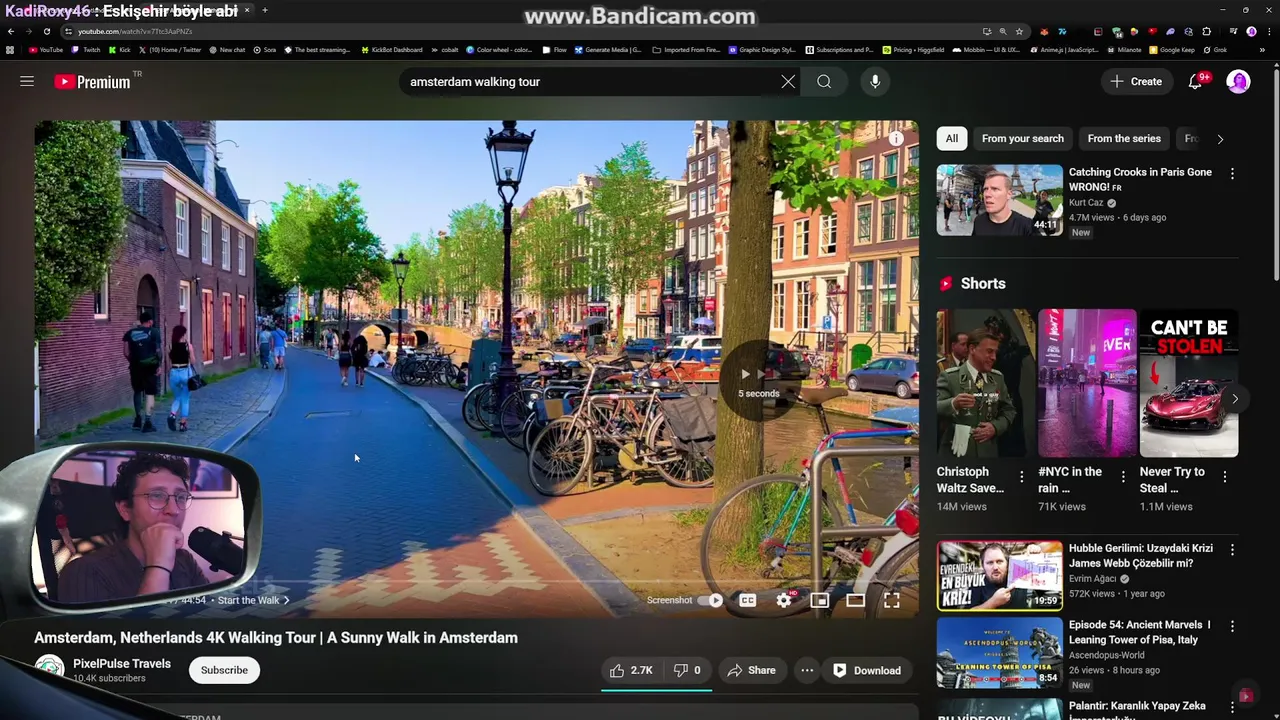This screenshot has width=1280, height=720.
Task: Show the video info card icon
Action: [x=897, y=139]
